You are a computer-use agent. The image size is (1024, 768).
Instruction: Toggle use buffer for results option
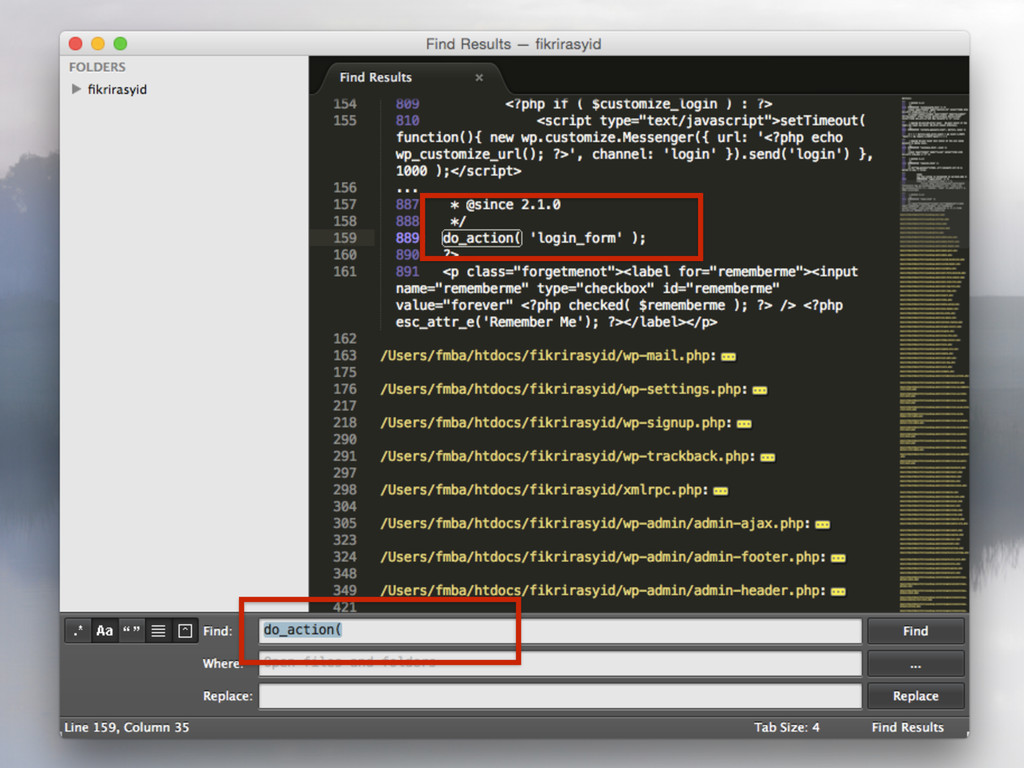[185, 631]
